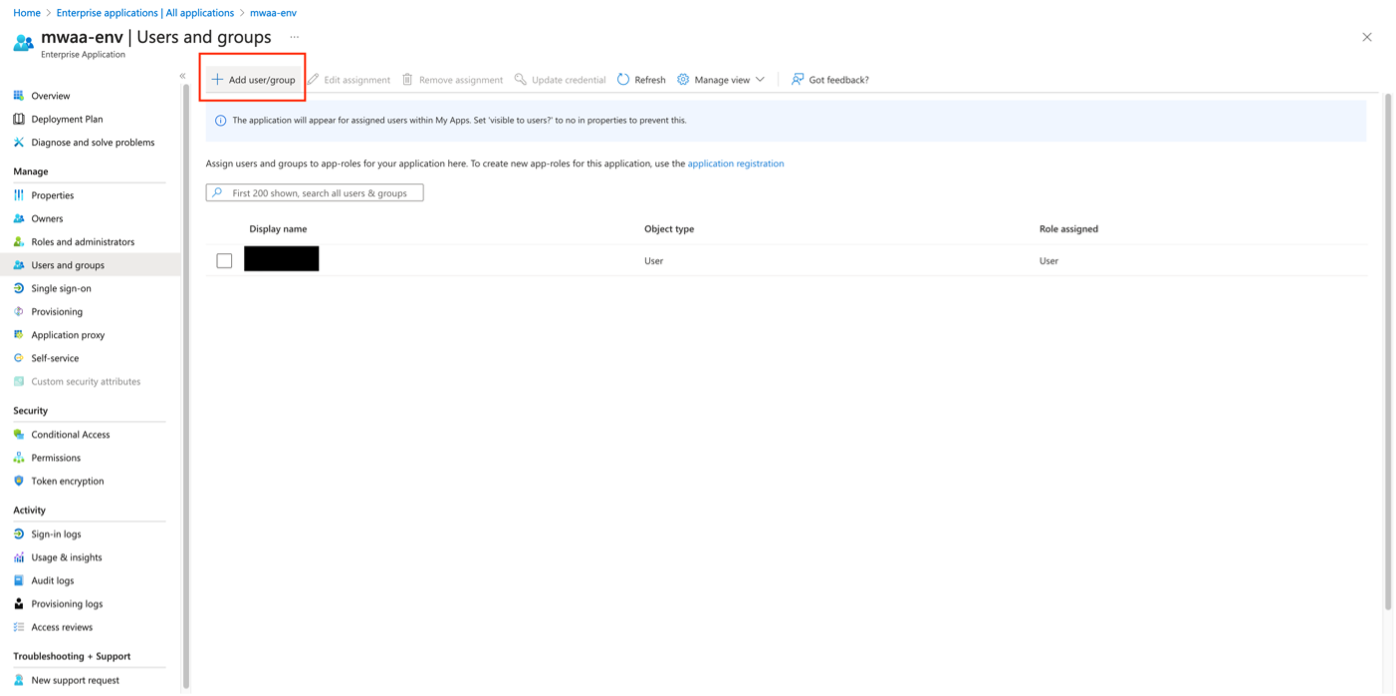Click the Sign-in logs icon

click(x=18, y=534)
